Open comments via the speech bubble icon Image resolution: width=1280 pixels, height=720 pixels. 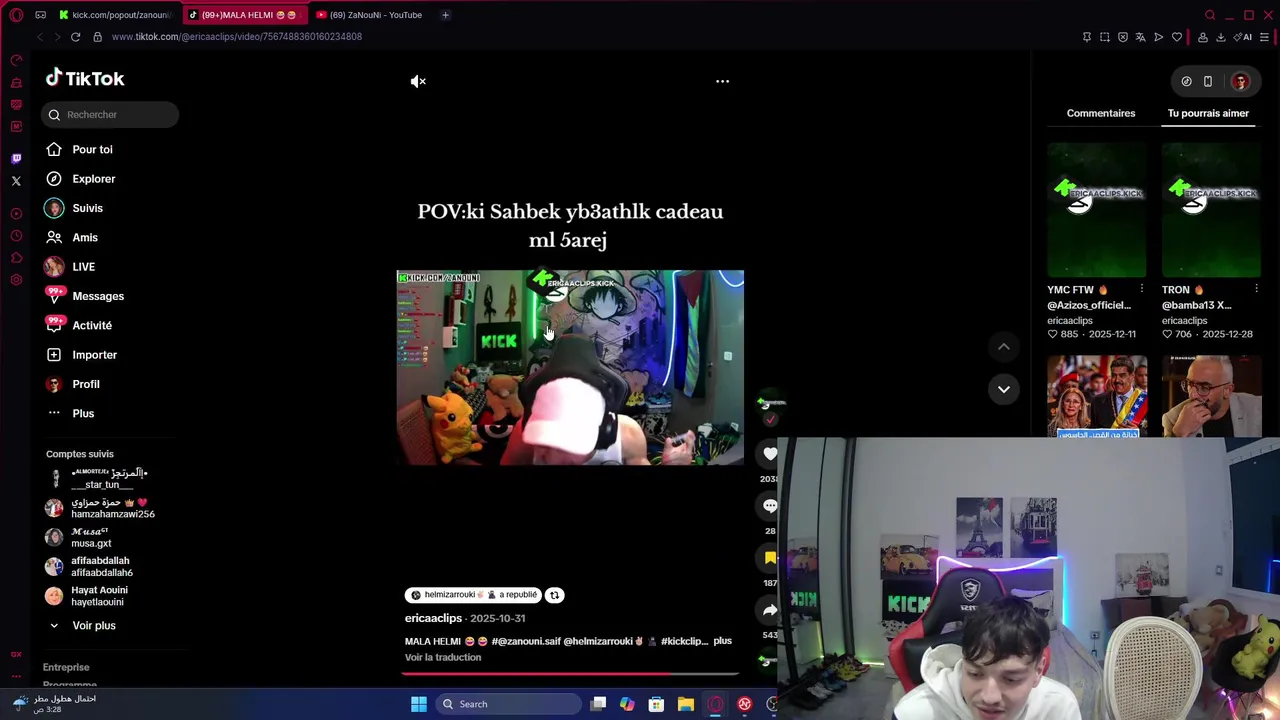(x=770, y=506)
